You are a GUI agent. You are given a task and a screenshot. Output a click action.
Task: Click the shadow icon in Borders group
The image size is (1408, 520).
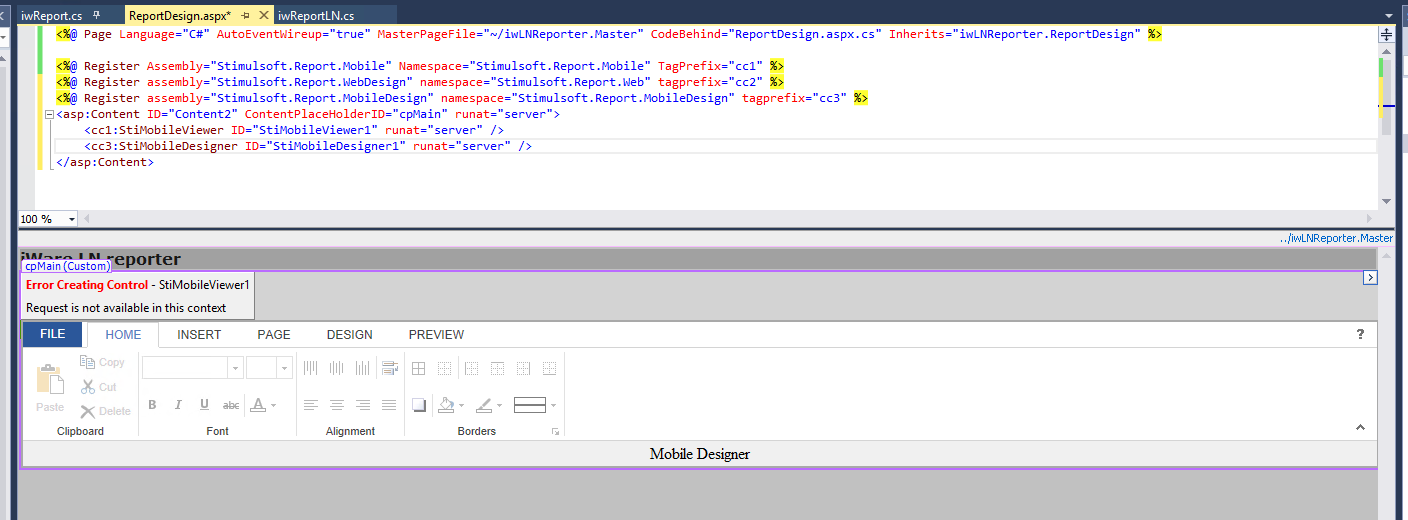pos(419,405)
